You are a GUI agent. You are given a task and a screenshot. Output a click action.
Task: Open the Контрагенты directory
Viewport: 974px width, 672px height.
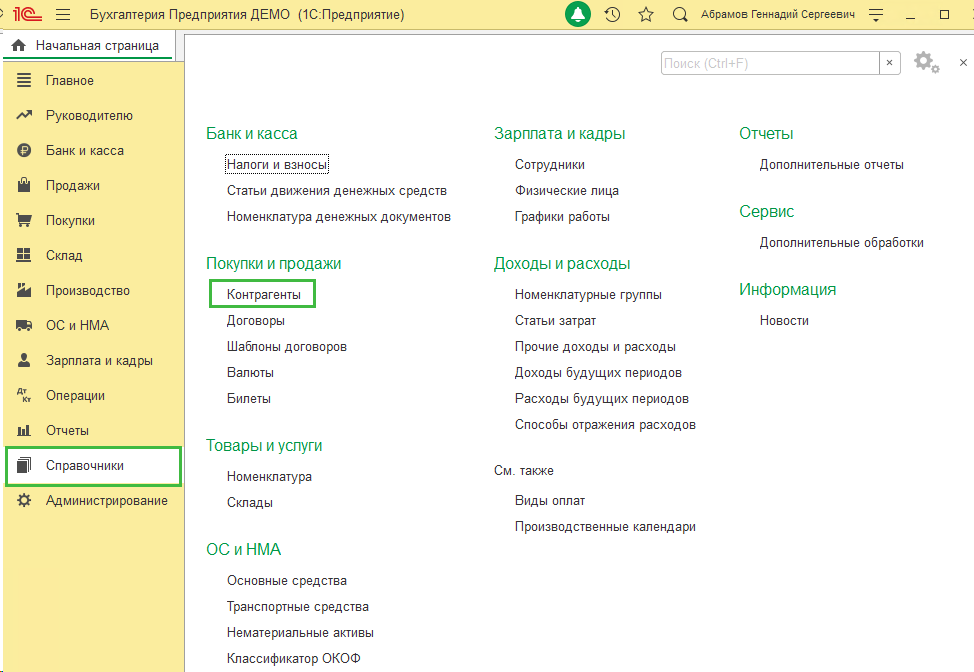tap(263, 294)
